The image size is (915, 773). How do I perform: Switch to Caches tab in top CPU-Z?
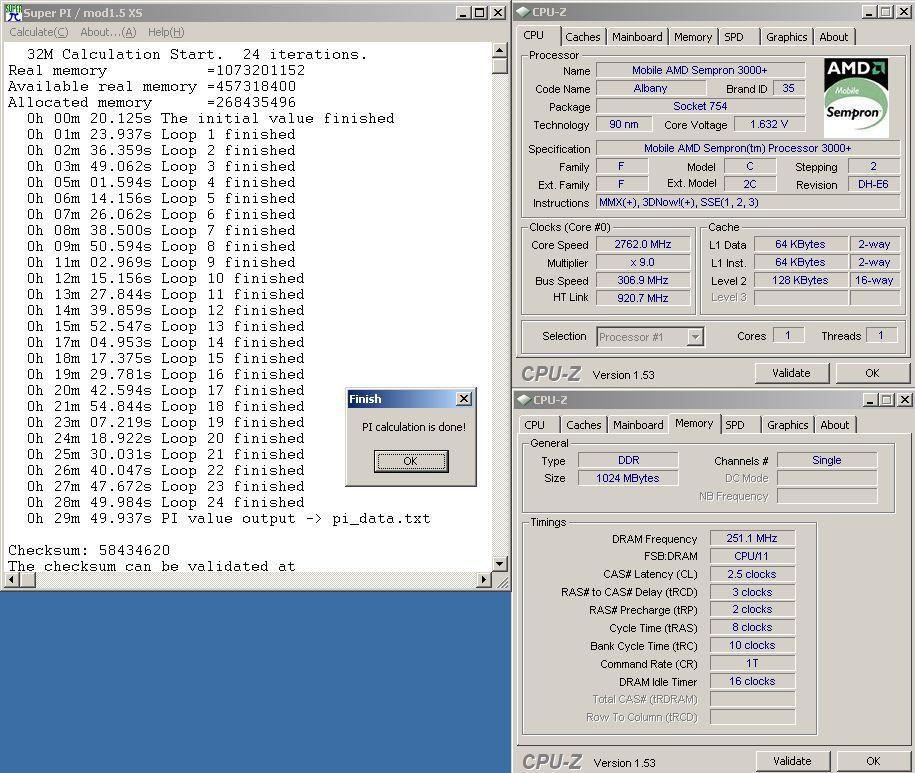coord(582,37)
